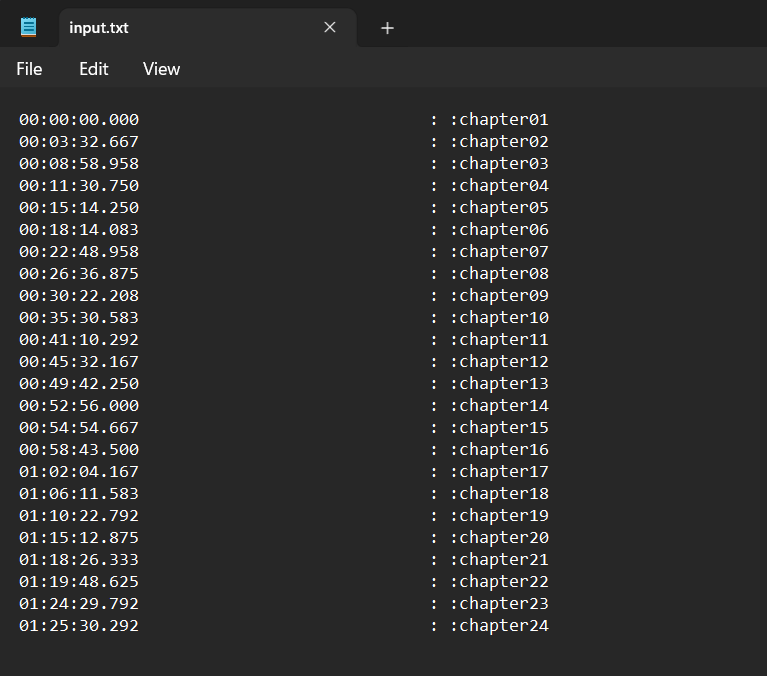Screen dimensions: 767x676
Task: Click timestamp 01:15:12.875
Action: click(79, 538)
